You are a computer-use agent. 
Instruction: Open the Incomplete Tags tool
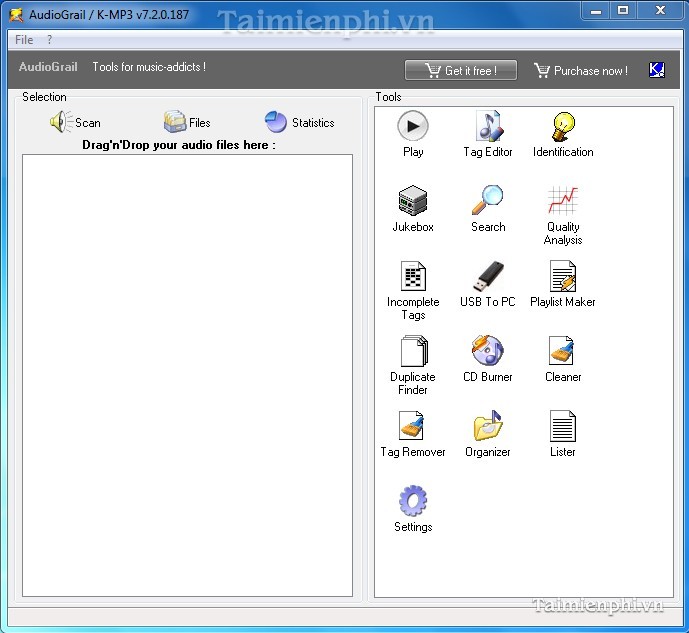click(x=413, y=277)
